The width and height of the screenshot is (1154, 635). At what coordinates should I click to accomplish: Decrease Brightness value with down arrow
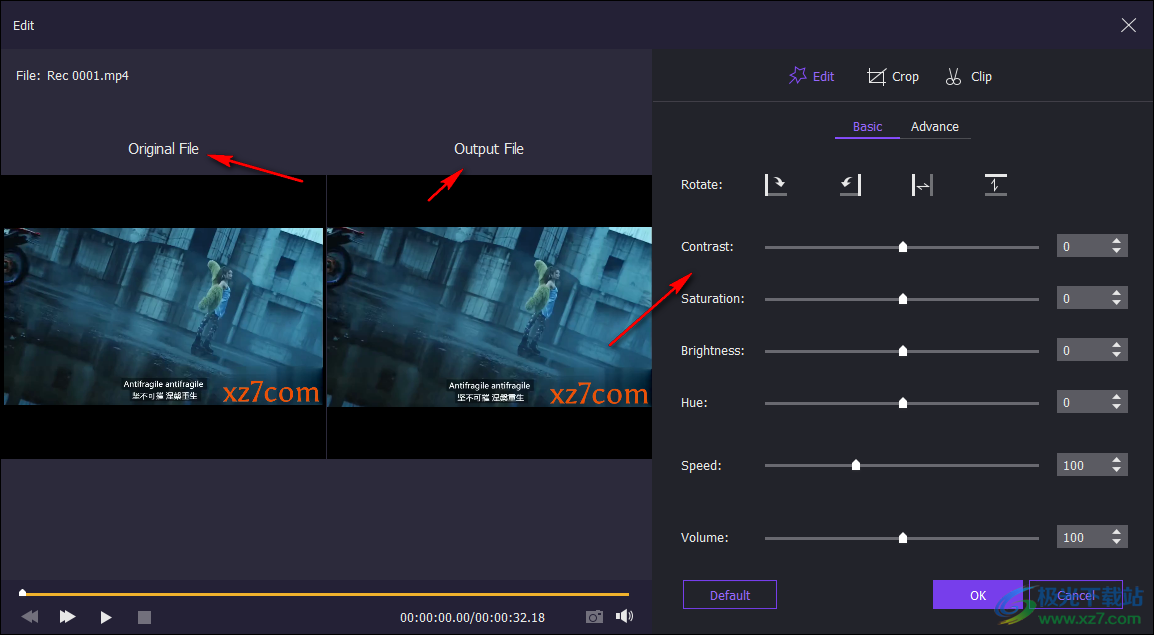click(x=1116, y=355)
